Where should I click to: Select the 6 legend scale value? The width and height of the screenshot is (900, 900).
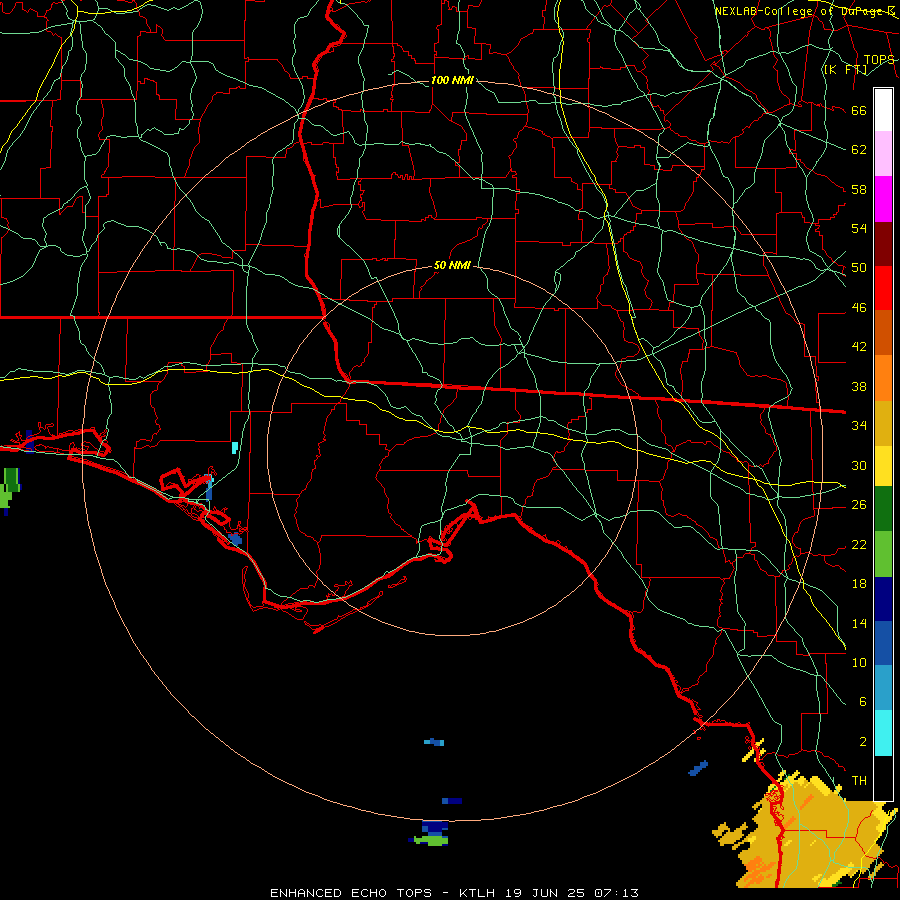point(863,702)
